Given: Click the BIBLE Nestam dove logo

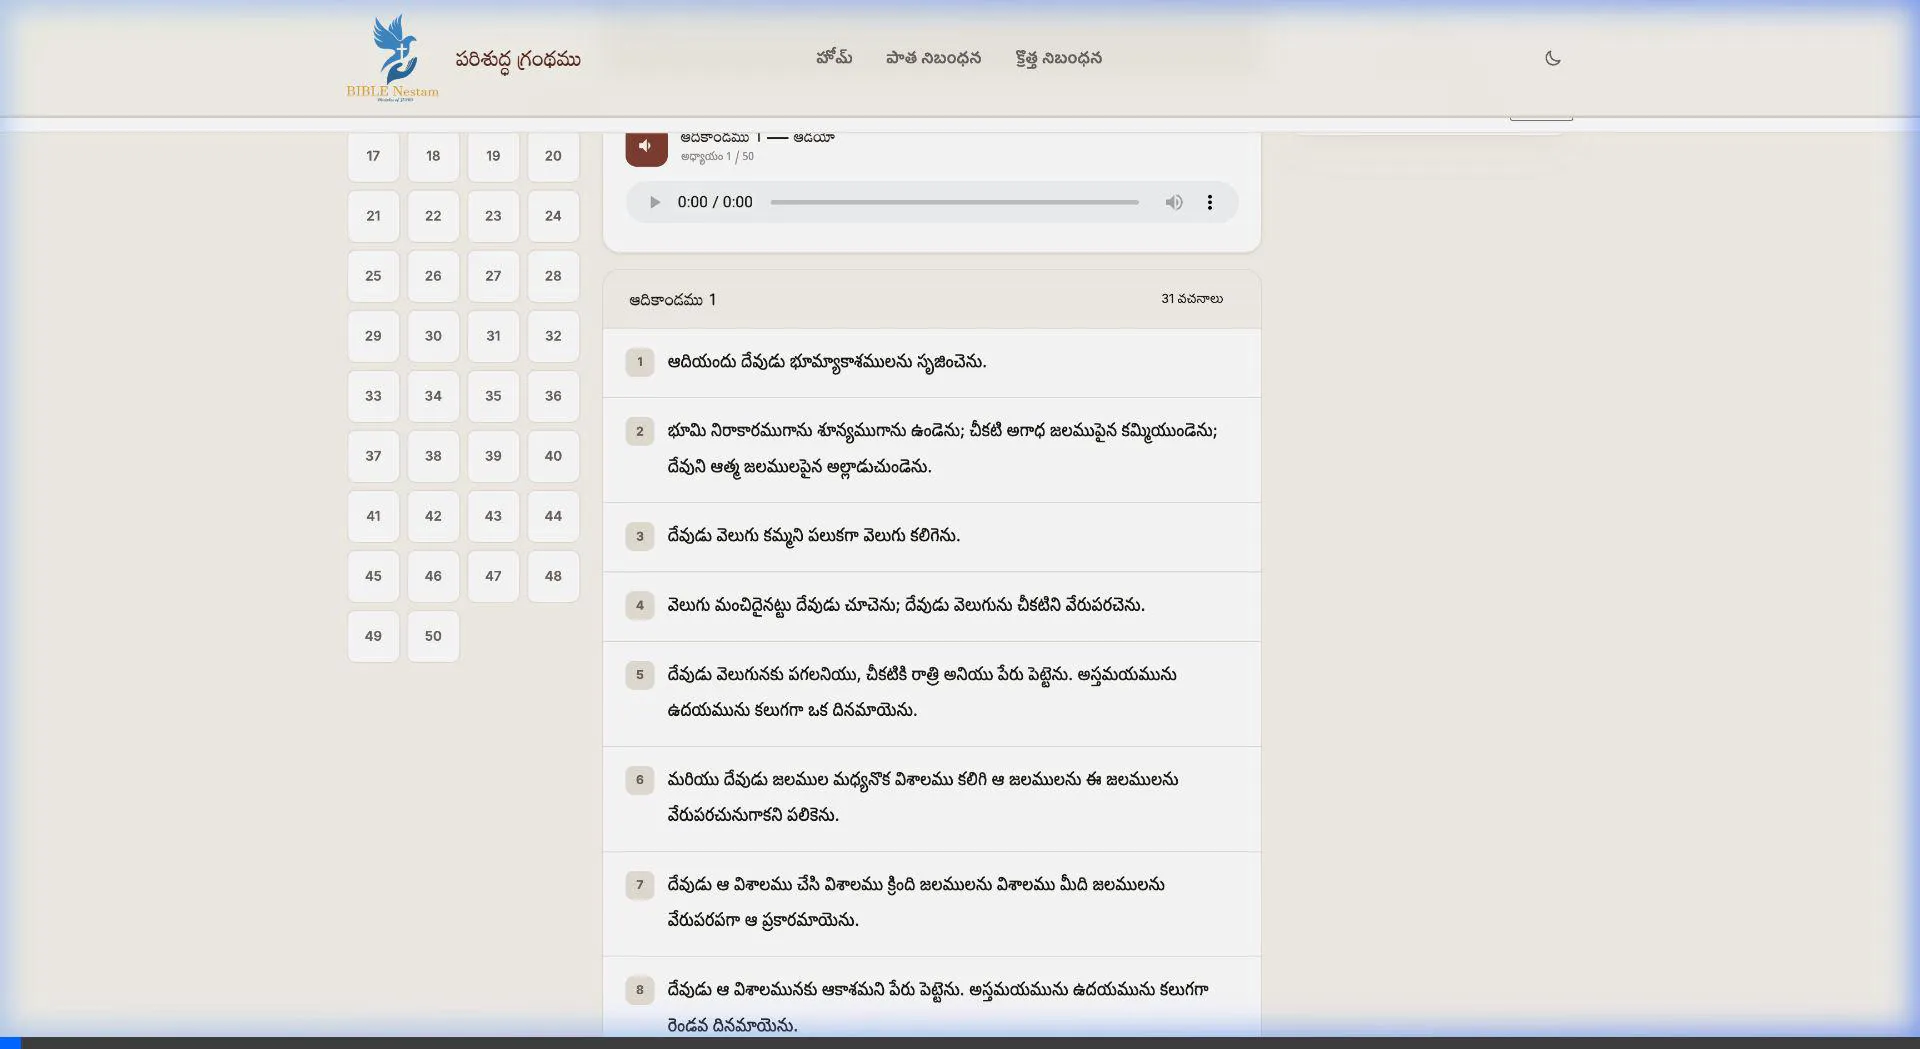Looking at the screenshot, I should click(393, 57).
